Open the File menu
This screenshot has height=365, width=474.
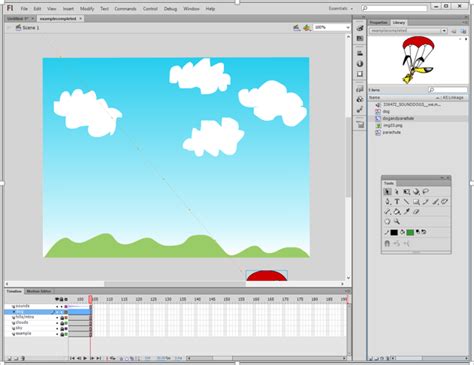coord(24,9)
